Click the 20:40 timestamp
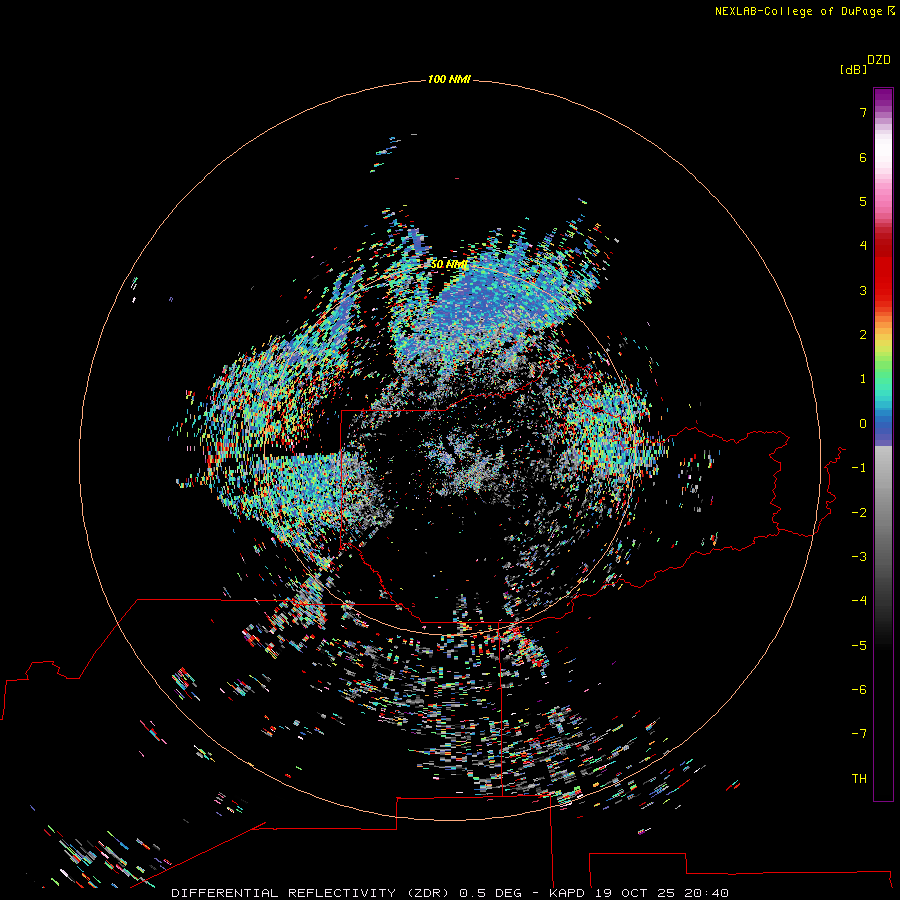 (707, 893)
